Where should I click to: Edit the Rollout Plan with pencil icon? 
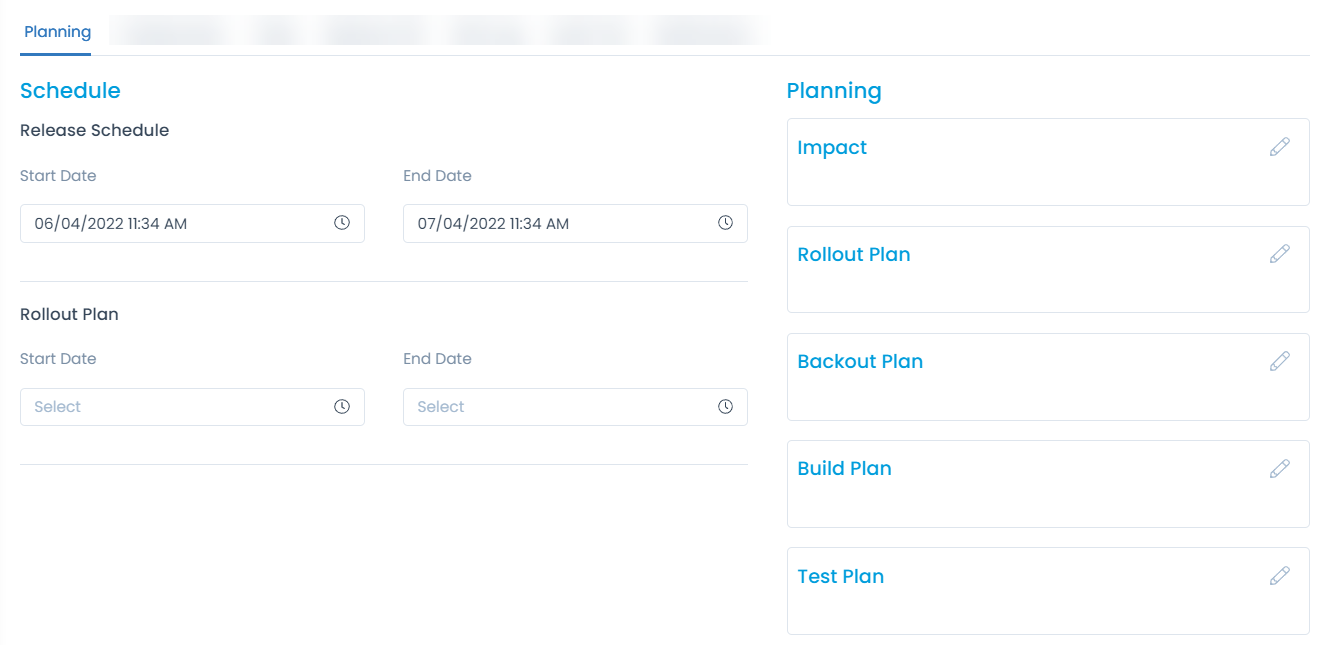coord(1279,254)
